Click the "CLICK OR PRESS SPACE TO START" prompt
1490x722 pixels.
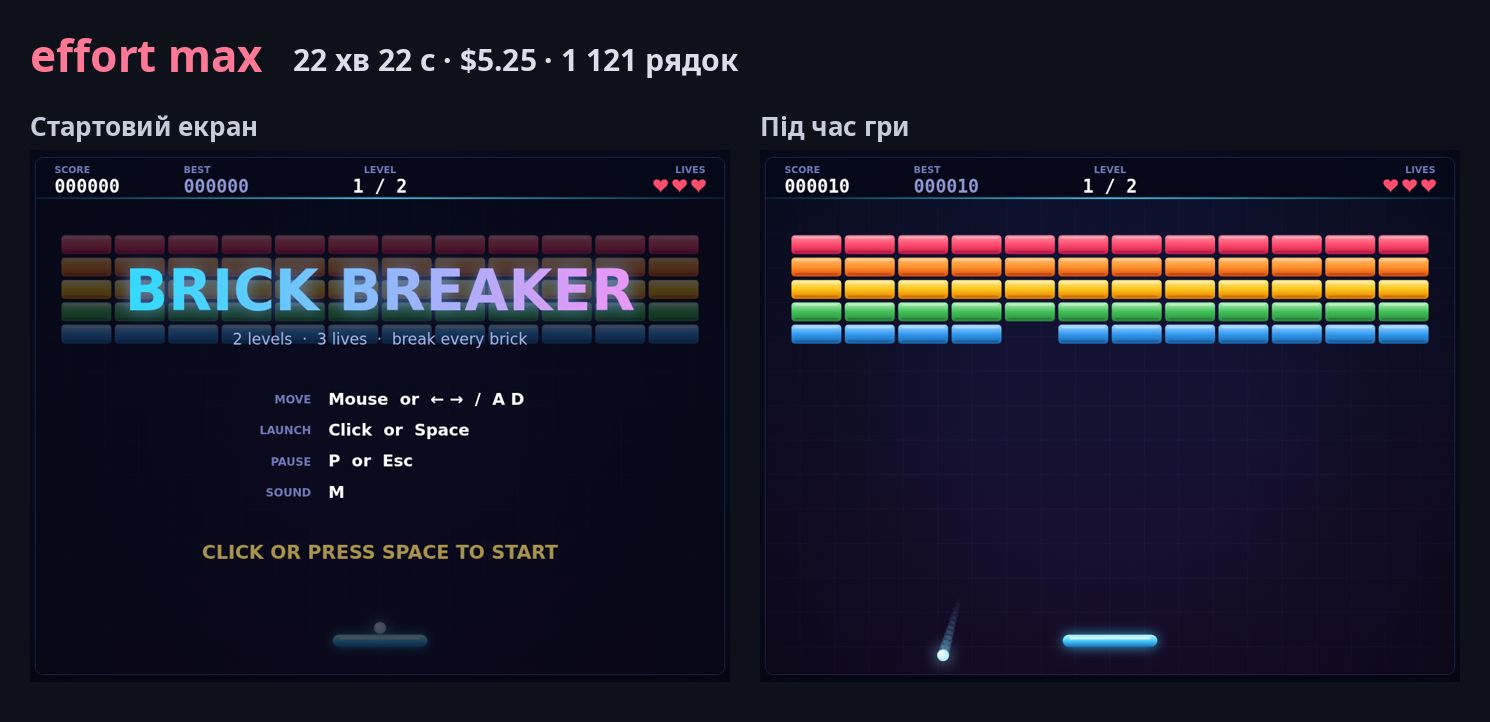pyautogui.click(x=380, y=552)
